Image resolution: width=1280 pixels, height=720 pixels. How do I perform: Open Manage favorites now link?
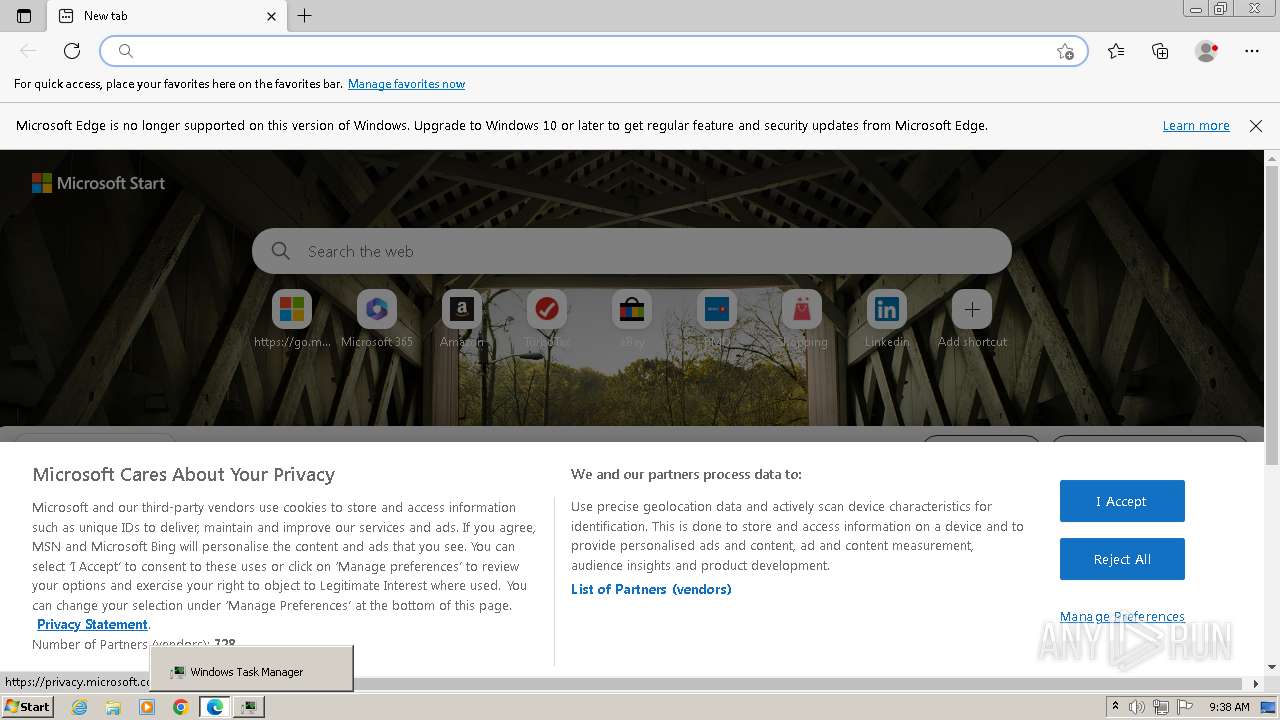(406, 84)
